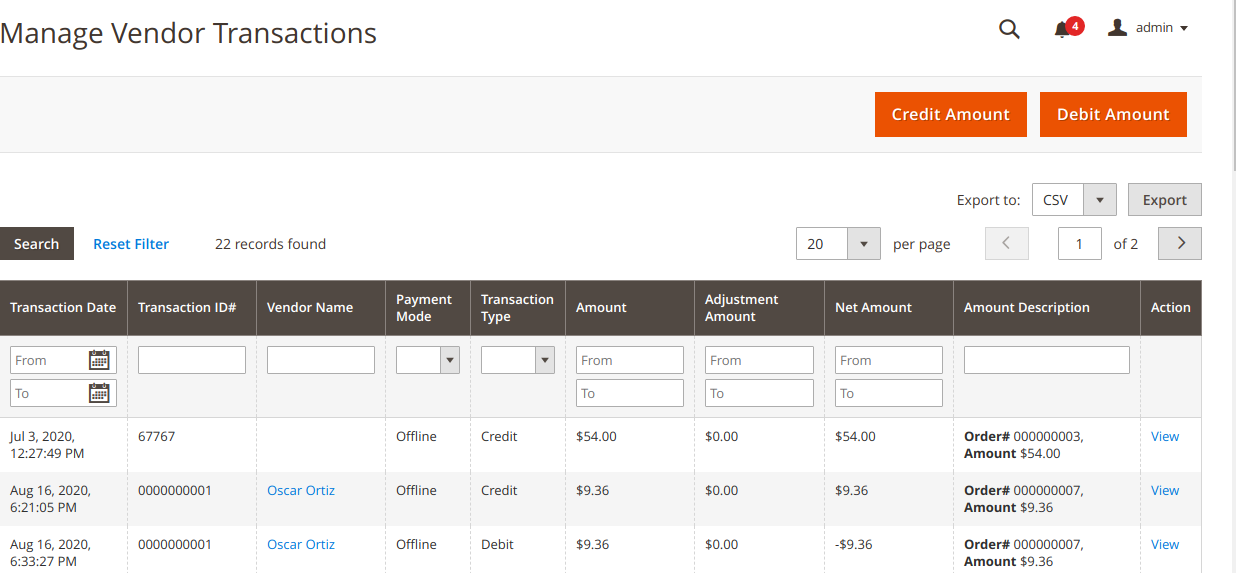The height and width of the screenshot is (573, 1236).
Task: Expand the per page count dropdown
Action: (863, 244)
